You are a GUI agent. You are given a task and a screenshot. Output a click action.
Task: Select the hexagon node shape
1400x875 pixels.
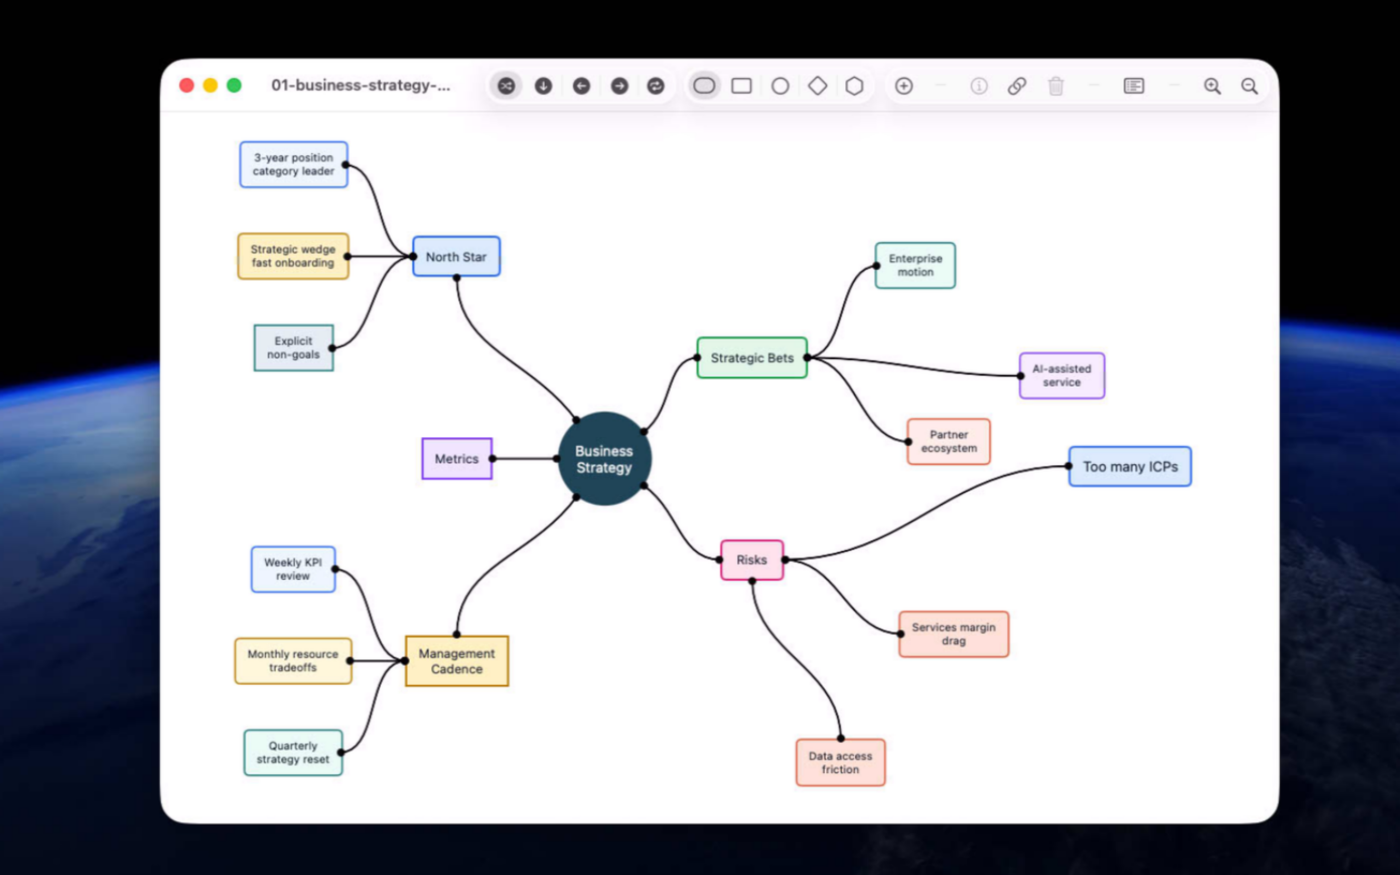pyautogui.click(x=854, y=86)
